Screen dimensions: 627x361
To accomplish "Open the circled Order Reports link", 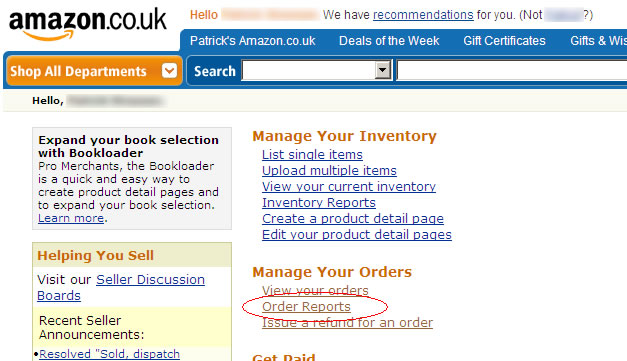I will [306, 307].
